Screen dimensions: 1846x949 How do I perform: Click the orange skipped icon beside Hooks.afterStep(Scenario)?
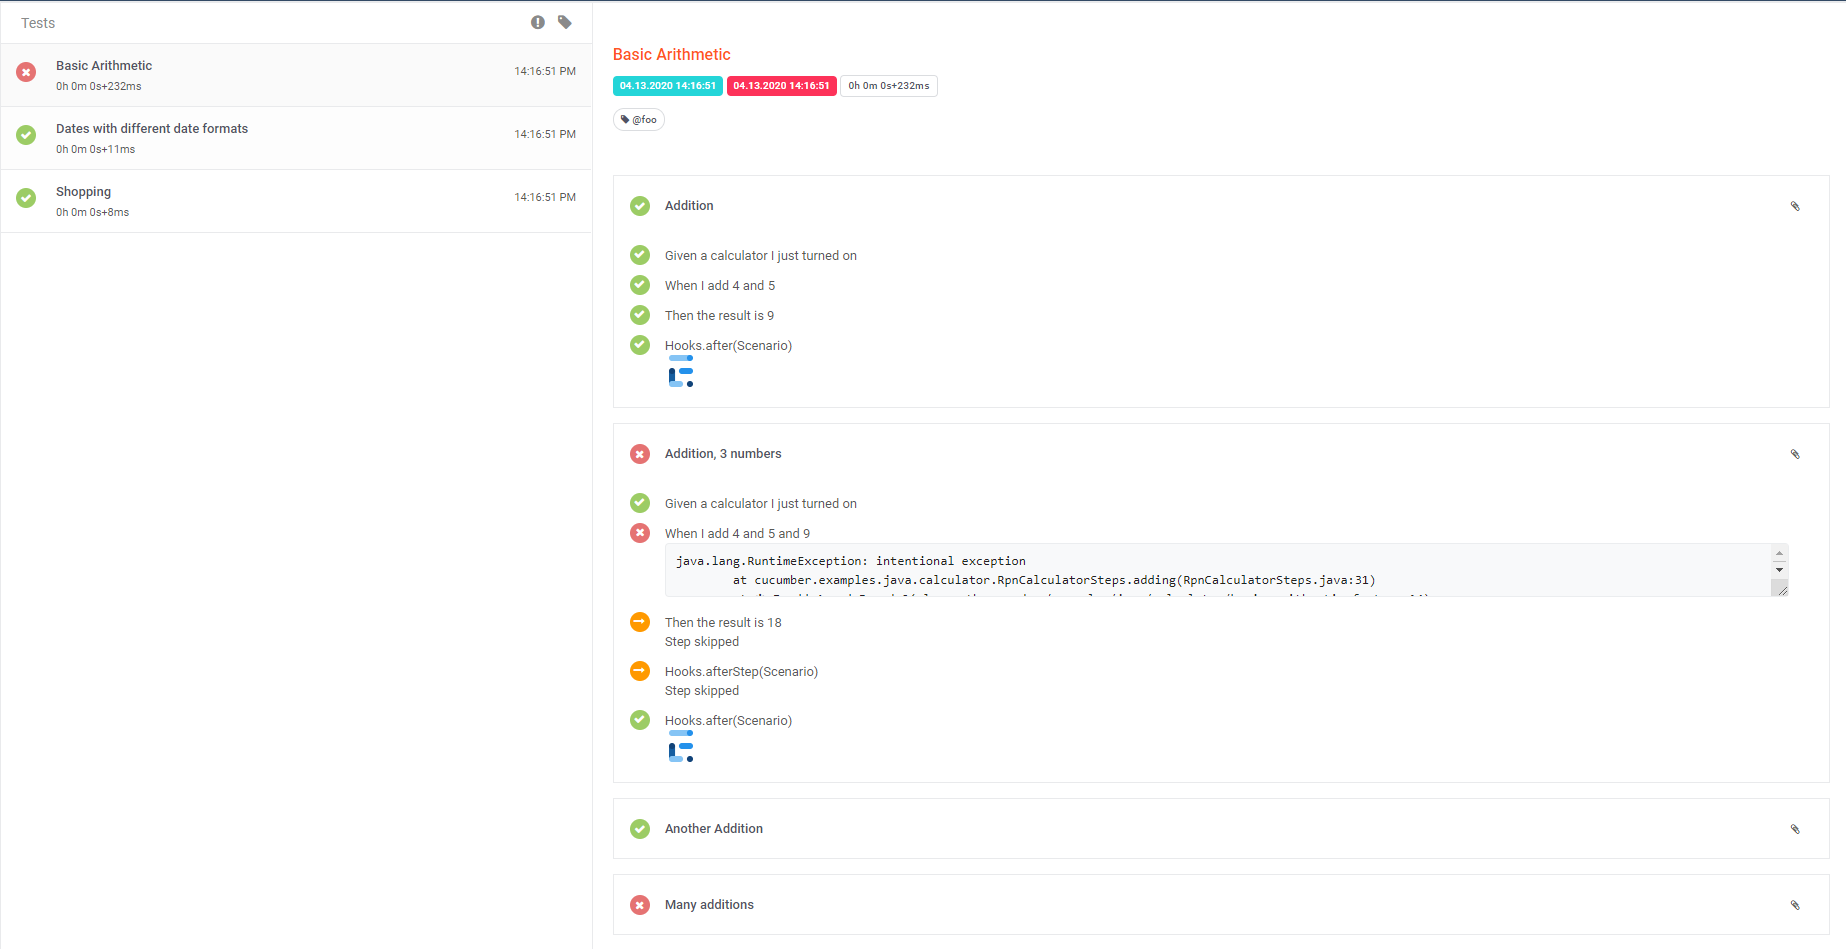pos(640,671)
